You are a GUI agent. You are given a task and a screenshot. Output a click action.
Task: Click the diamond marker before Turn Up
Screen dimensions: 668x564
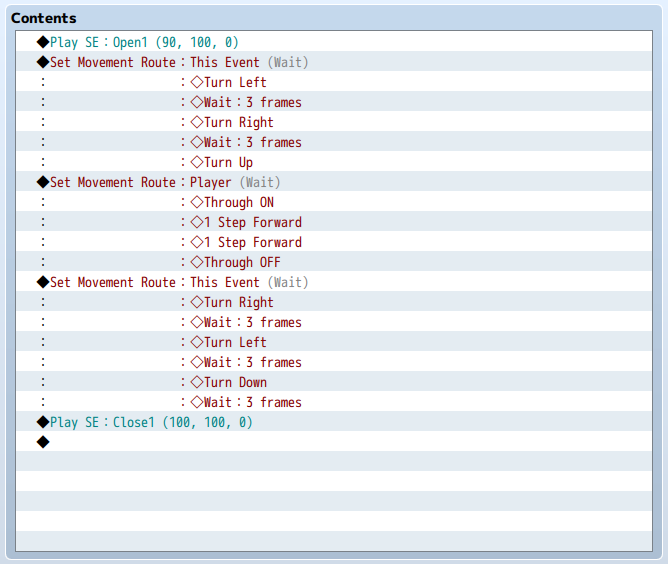(x=196, y=162)
